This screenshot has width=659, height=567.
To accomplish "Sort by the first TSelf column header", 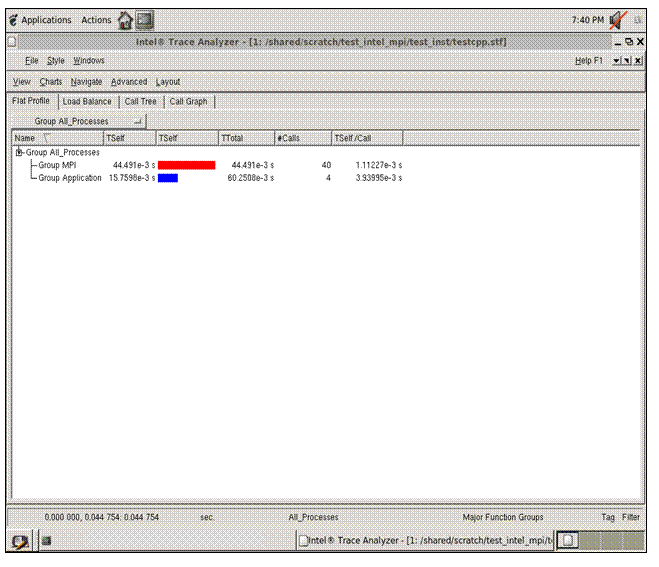I will click(130, 138).
